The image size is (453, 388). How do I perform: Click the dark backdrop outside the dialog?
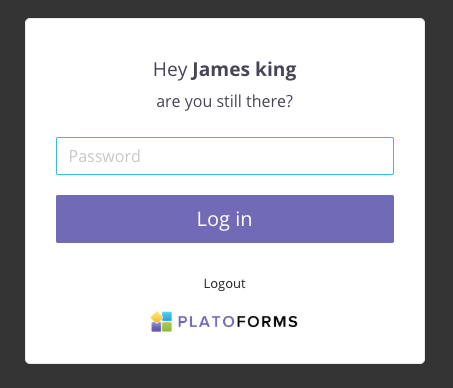[x=12, y=193]
